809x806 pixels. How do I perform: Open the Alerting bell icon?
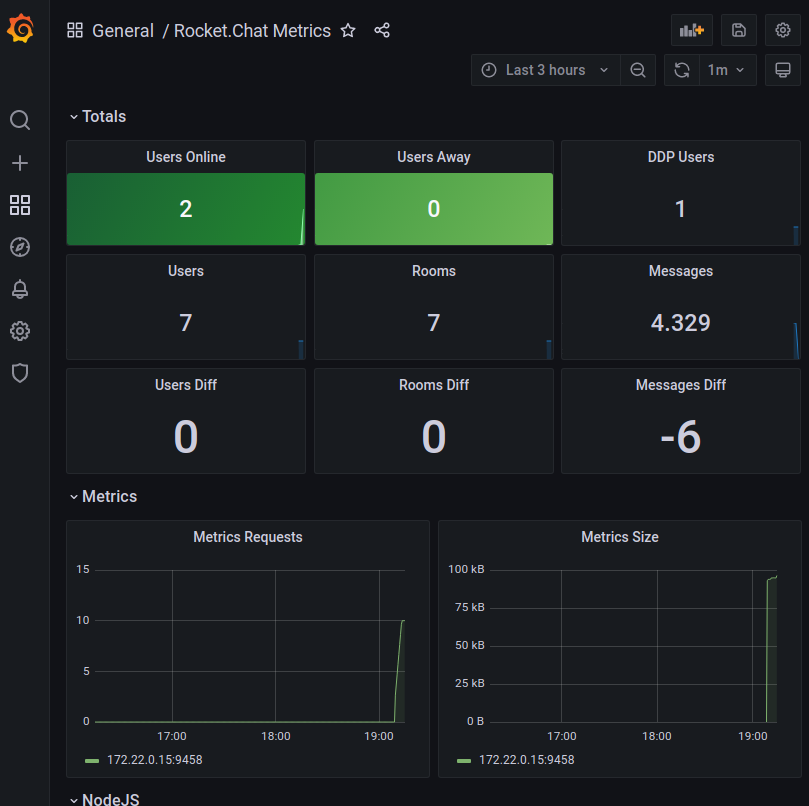point(20,289)
